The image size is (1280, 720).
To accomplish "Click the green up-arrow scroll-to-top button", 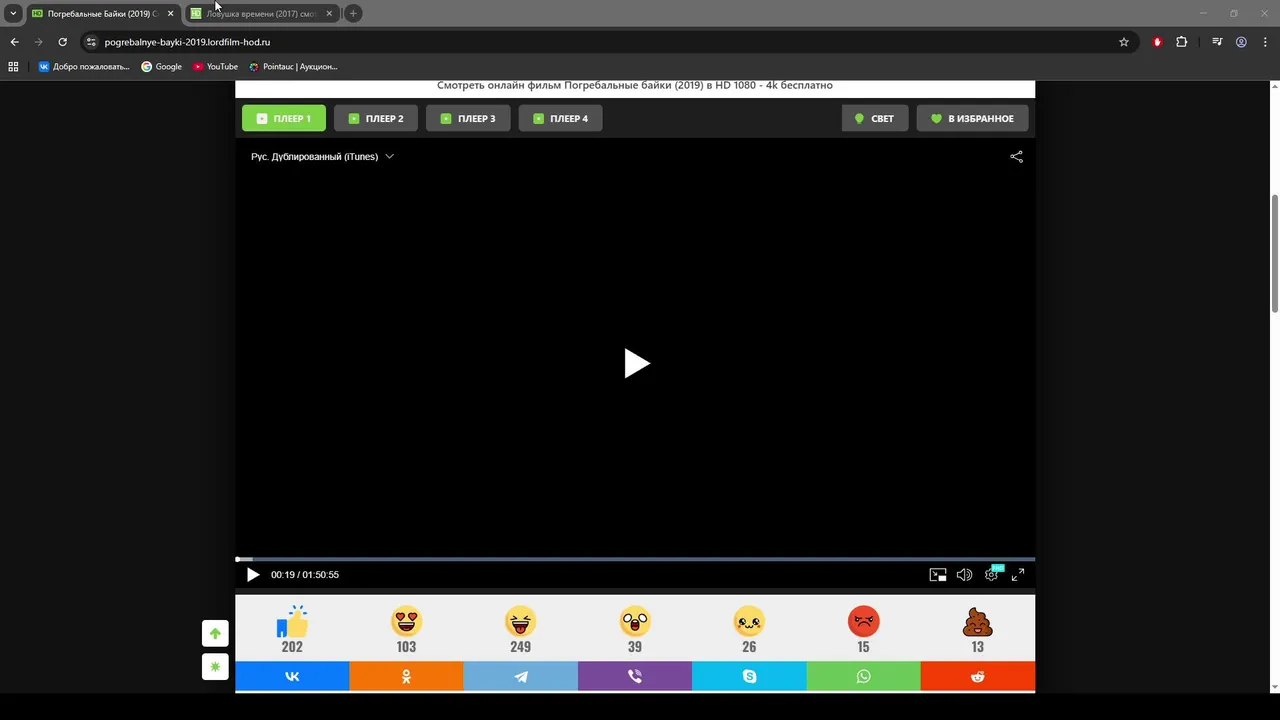I will point(215,634).
